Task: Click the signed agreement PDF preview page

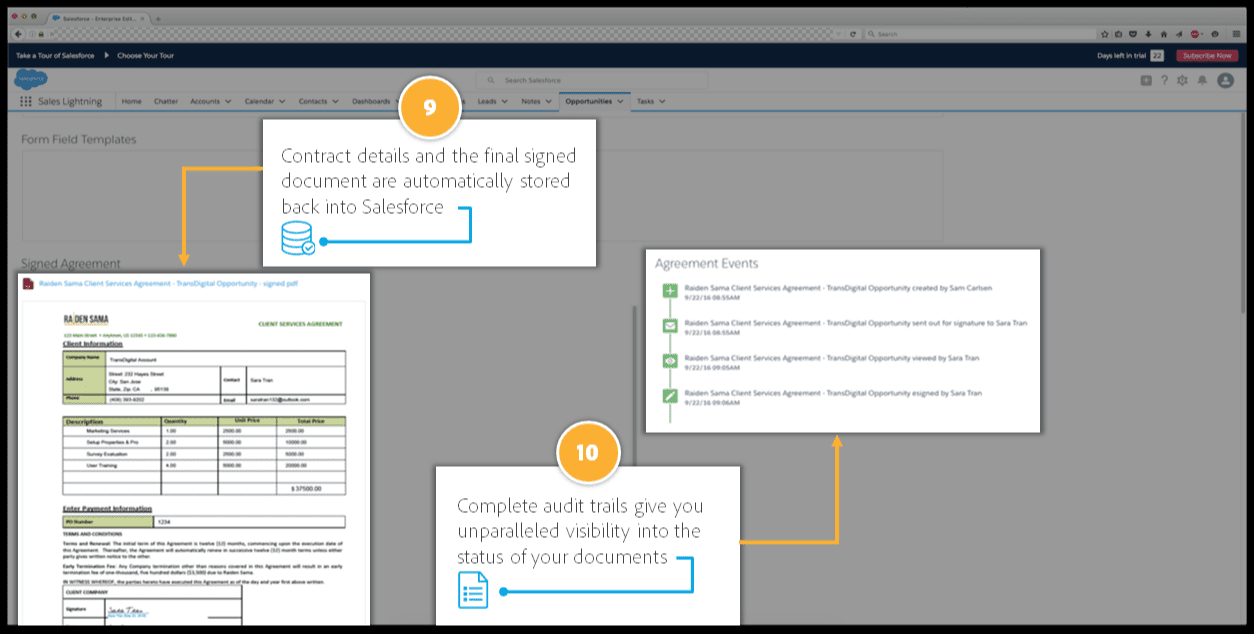Action: [195, 462]
